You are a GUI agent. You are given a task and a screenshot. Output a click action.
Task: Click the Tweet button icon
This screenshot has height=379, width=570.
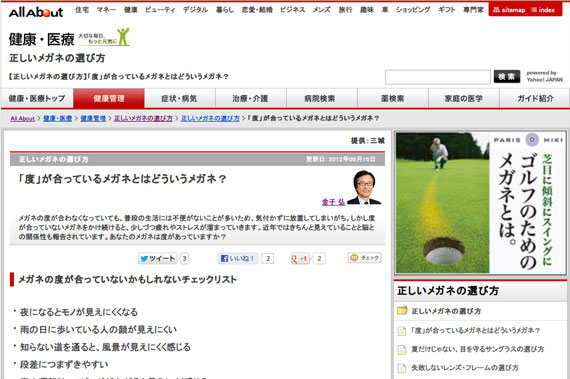(157, 258)
